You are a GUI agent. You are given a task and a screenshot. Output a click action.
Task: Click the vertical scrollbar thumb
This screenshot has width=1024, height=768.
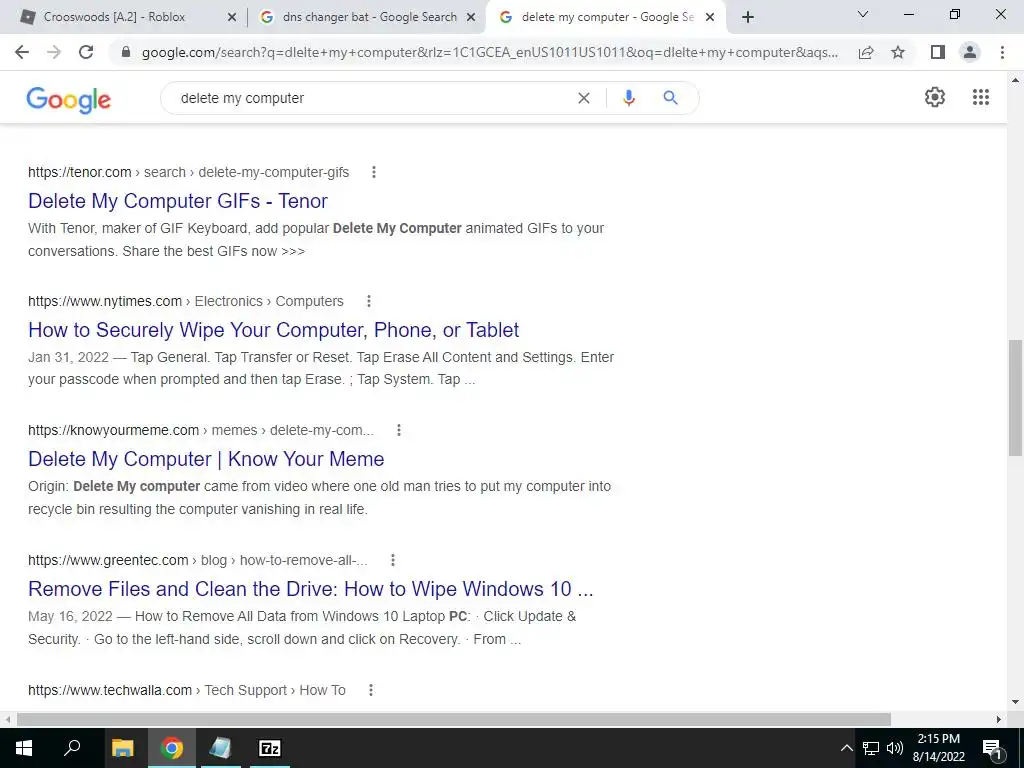click(1015, 397)
